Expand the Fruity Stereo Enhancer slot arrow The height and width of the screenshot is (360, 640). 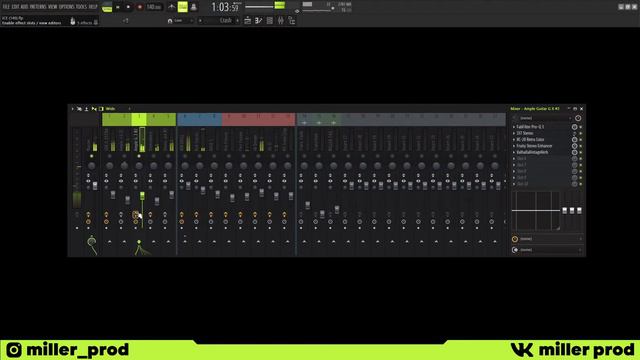[x=514, y=146]
